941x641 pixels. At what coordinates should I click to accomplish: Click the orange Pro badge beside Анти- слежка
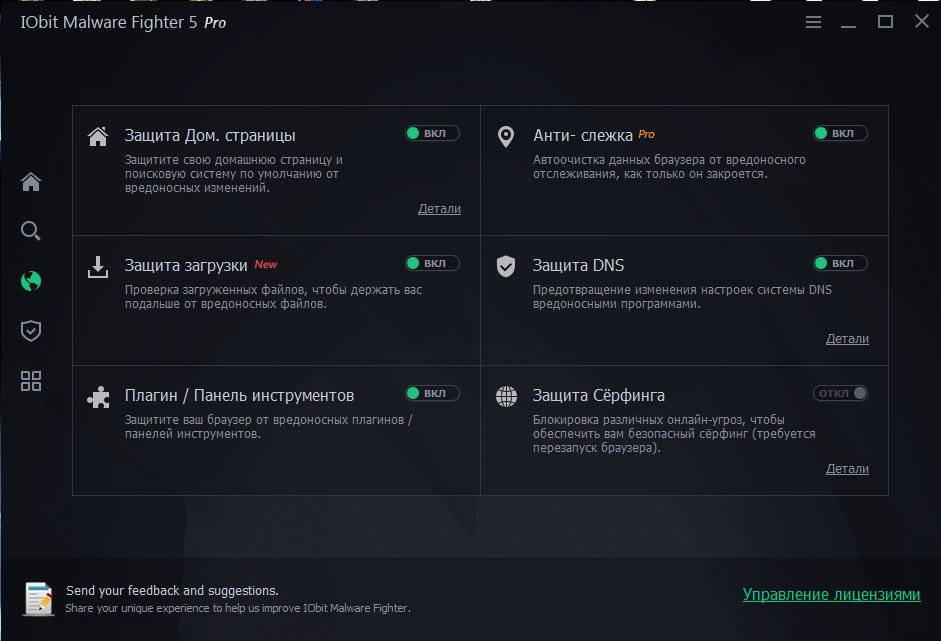[646, 134]
